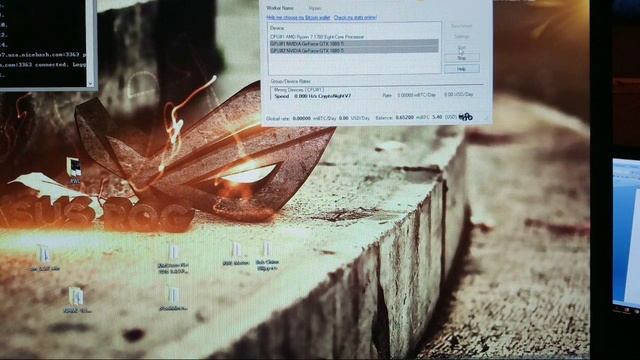This screenshot has width=640, height=360.
Task: Click the Stop button in the miner
Action: point(462,58)
